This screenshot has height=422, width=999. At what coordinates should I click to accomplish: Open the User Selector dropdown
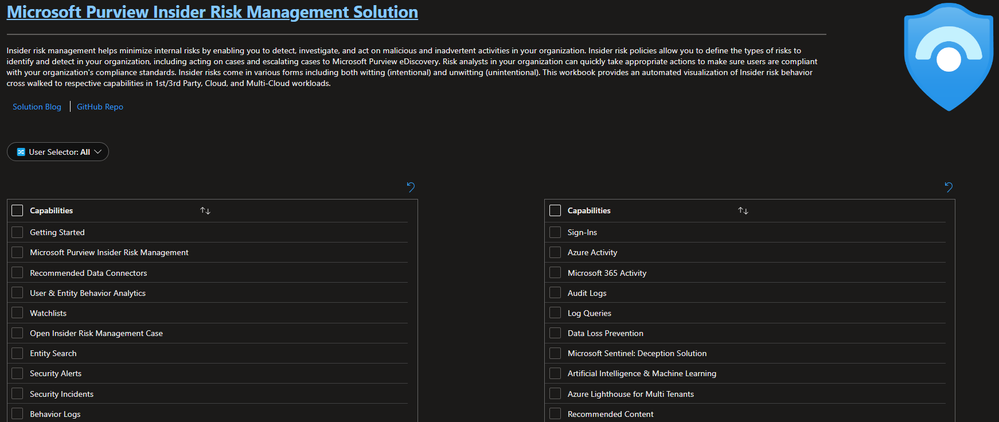58,152
